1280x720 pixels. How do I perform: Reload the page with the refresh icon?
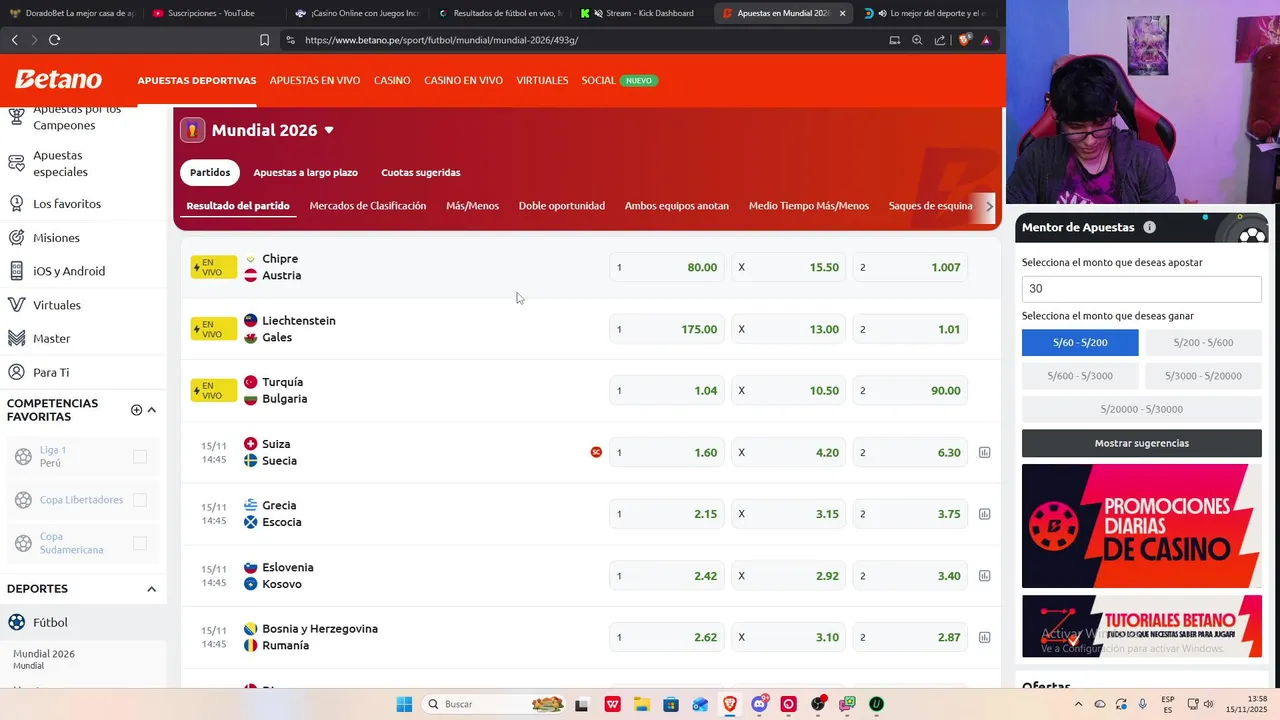[54, 40]
